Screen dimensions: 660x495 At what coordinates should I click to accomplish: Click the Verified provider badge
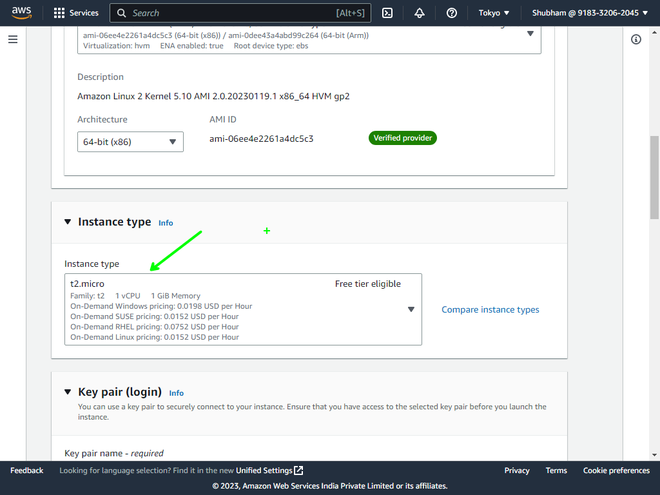tap(403, 138)
